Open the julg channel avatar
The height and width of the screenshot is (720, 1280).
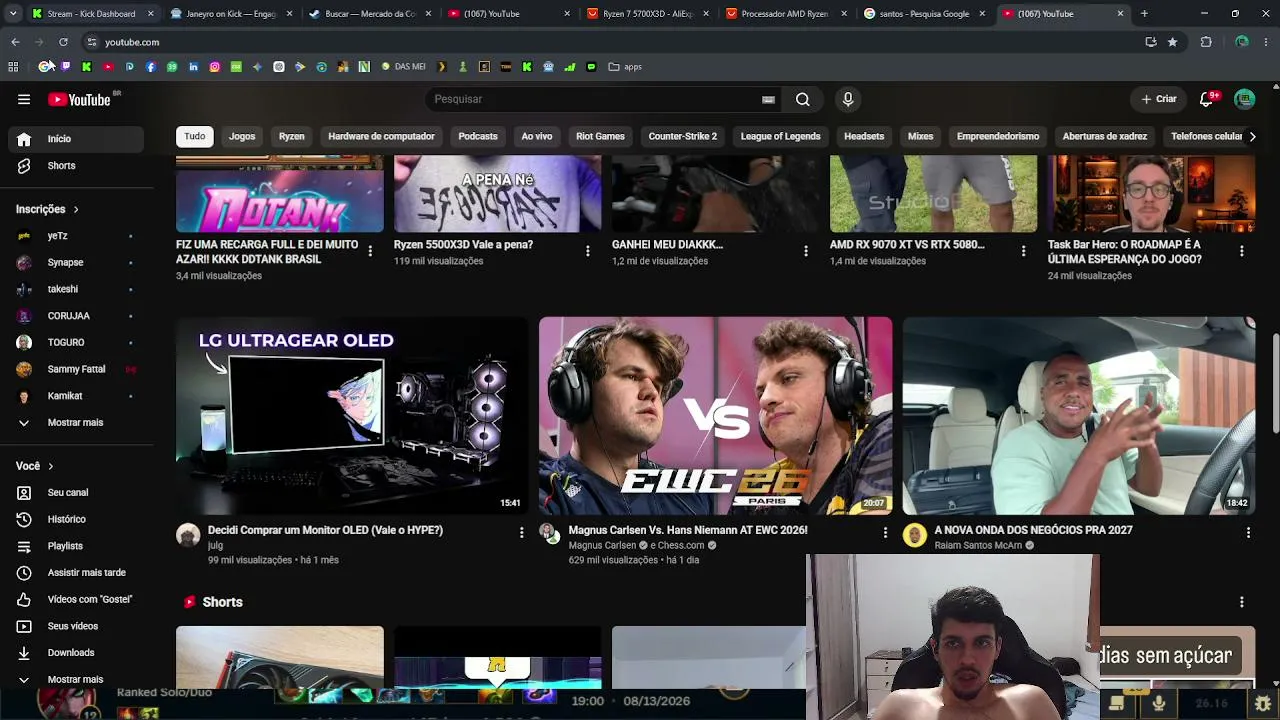pyautogui.click(x=188, y=535)
